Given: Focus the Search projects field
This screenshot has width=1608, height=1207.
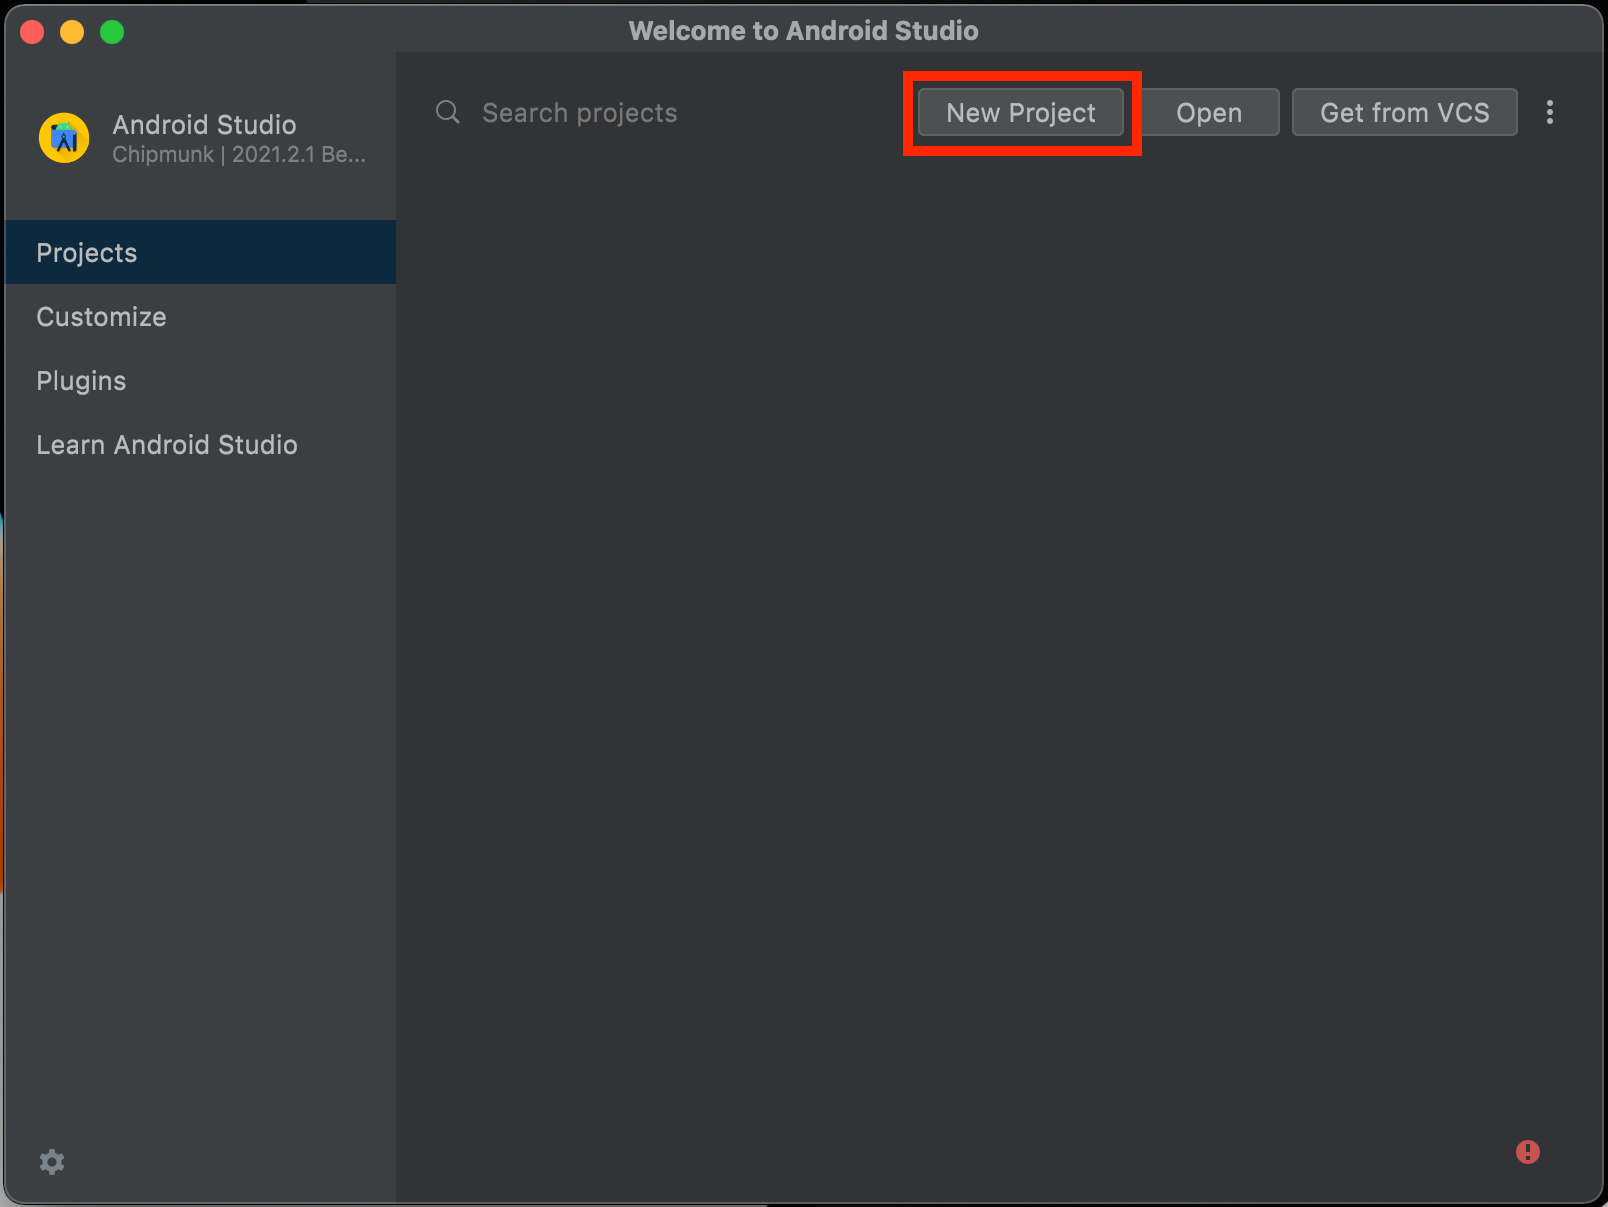Looking at the screenshot, I should 580,113.
